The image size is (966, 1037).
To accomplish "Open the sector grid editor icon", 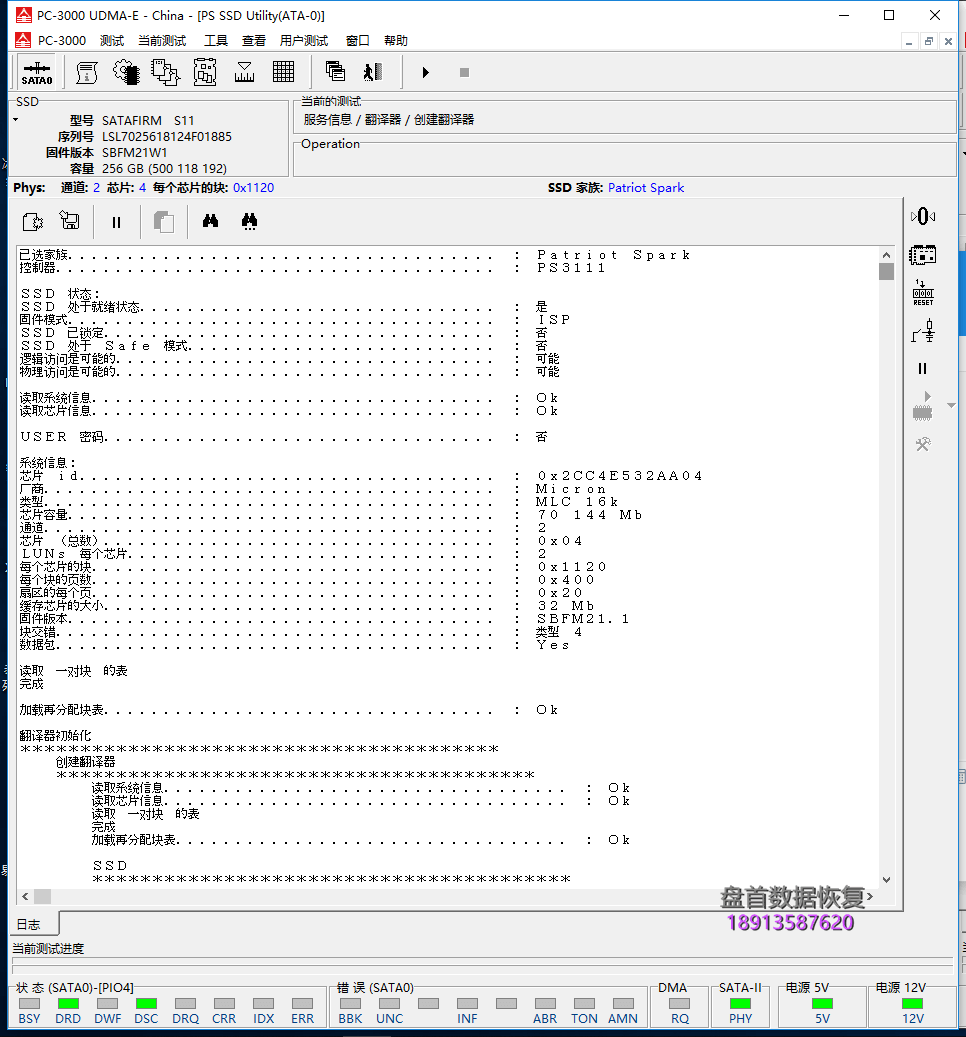I will pyautogui.click(x=284, y=72).
